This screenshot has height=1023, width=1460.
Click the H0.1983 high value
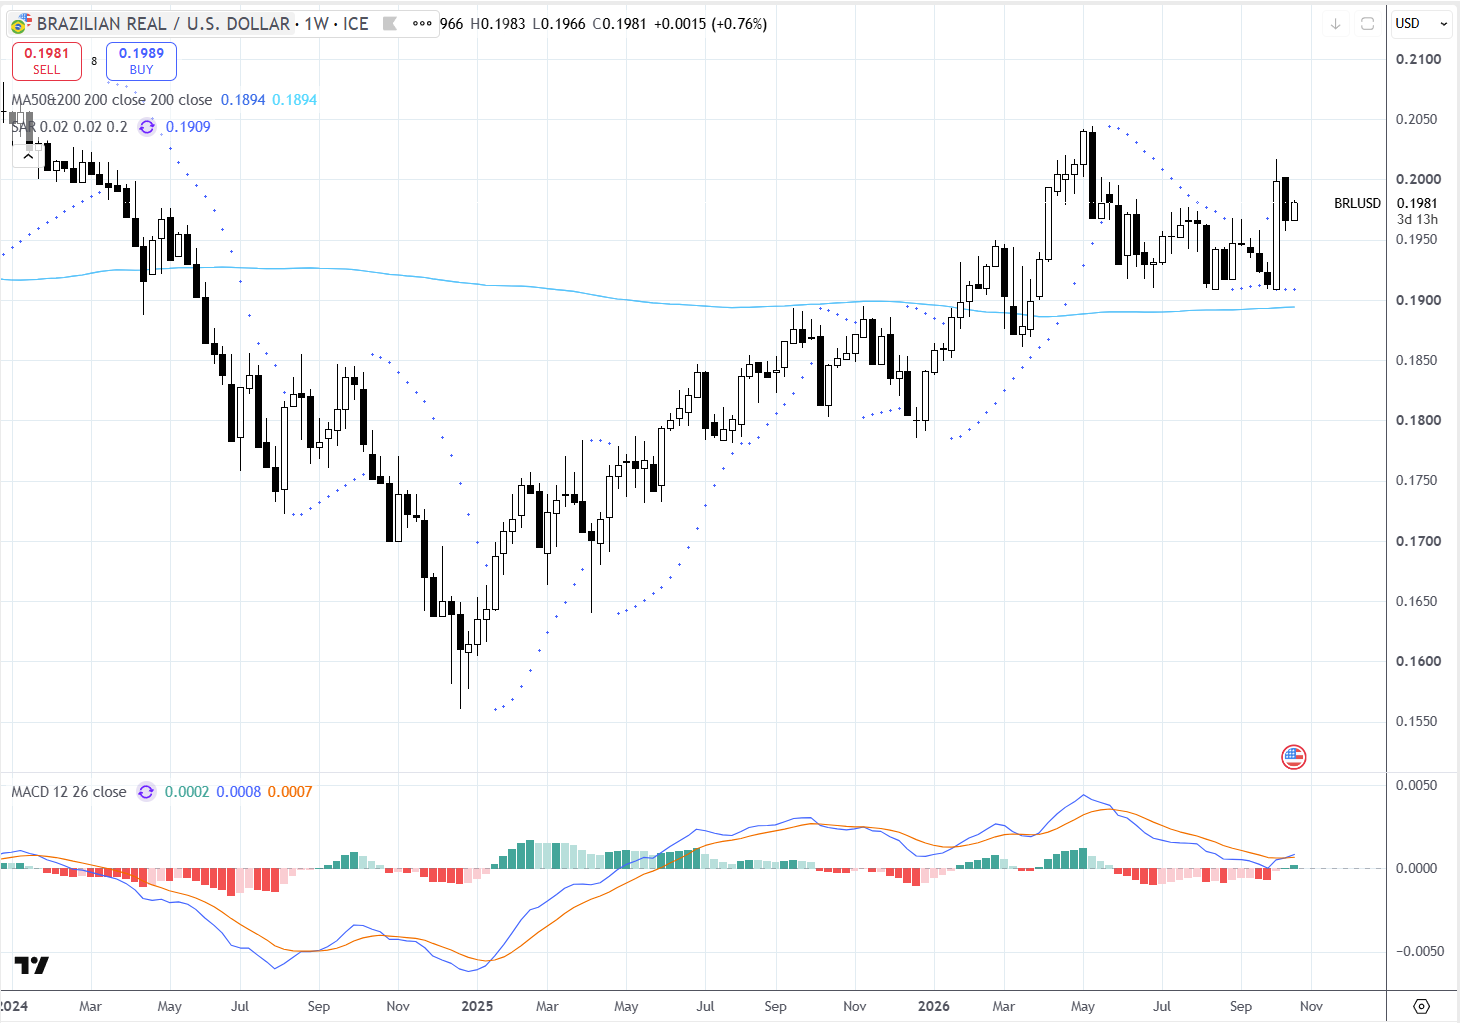click(497, 24)
